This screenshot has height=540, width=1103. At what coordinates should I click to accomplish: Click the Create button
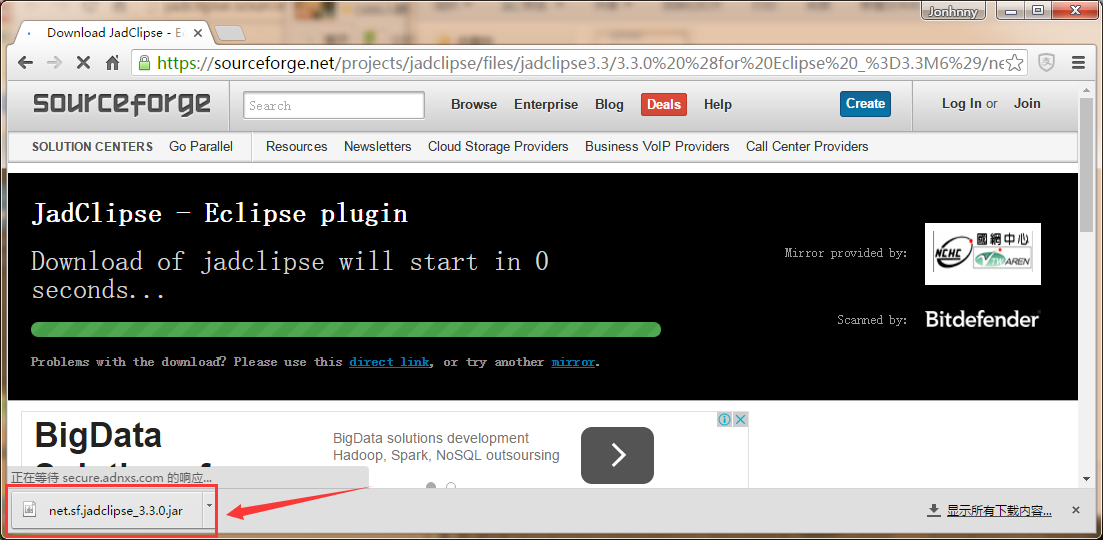[865, 103]
